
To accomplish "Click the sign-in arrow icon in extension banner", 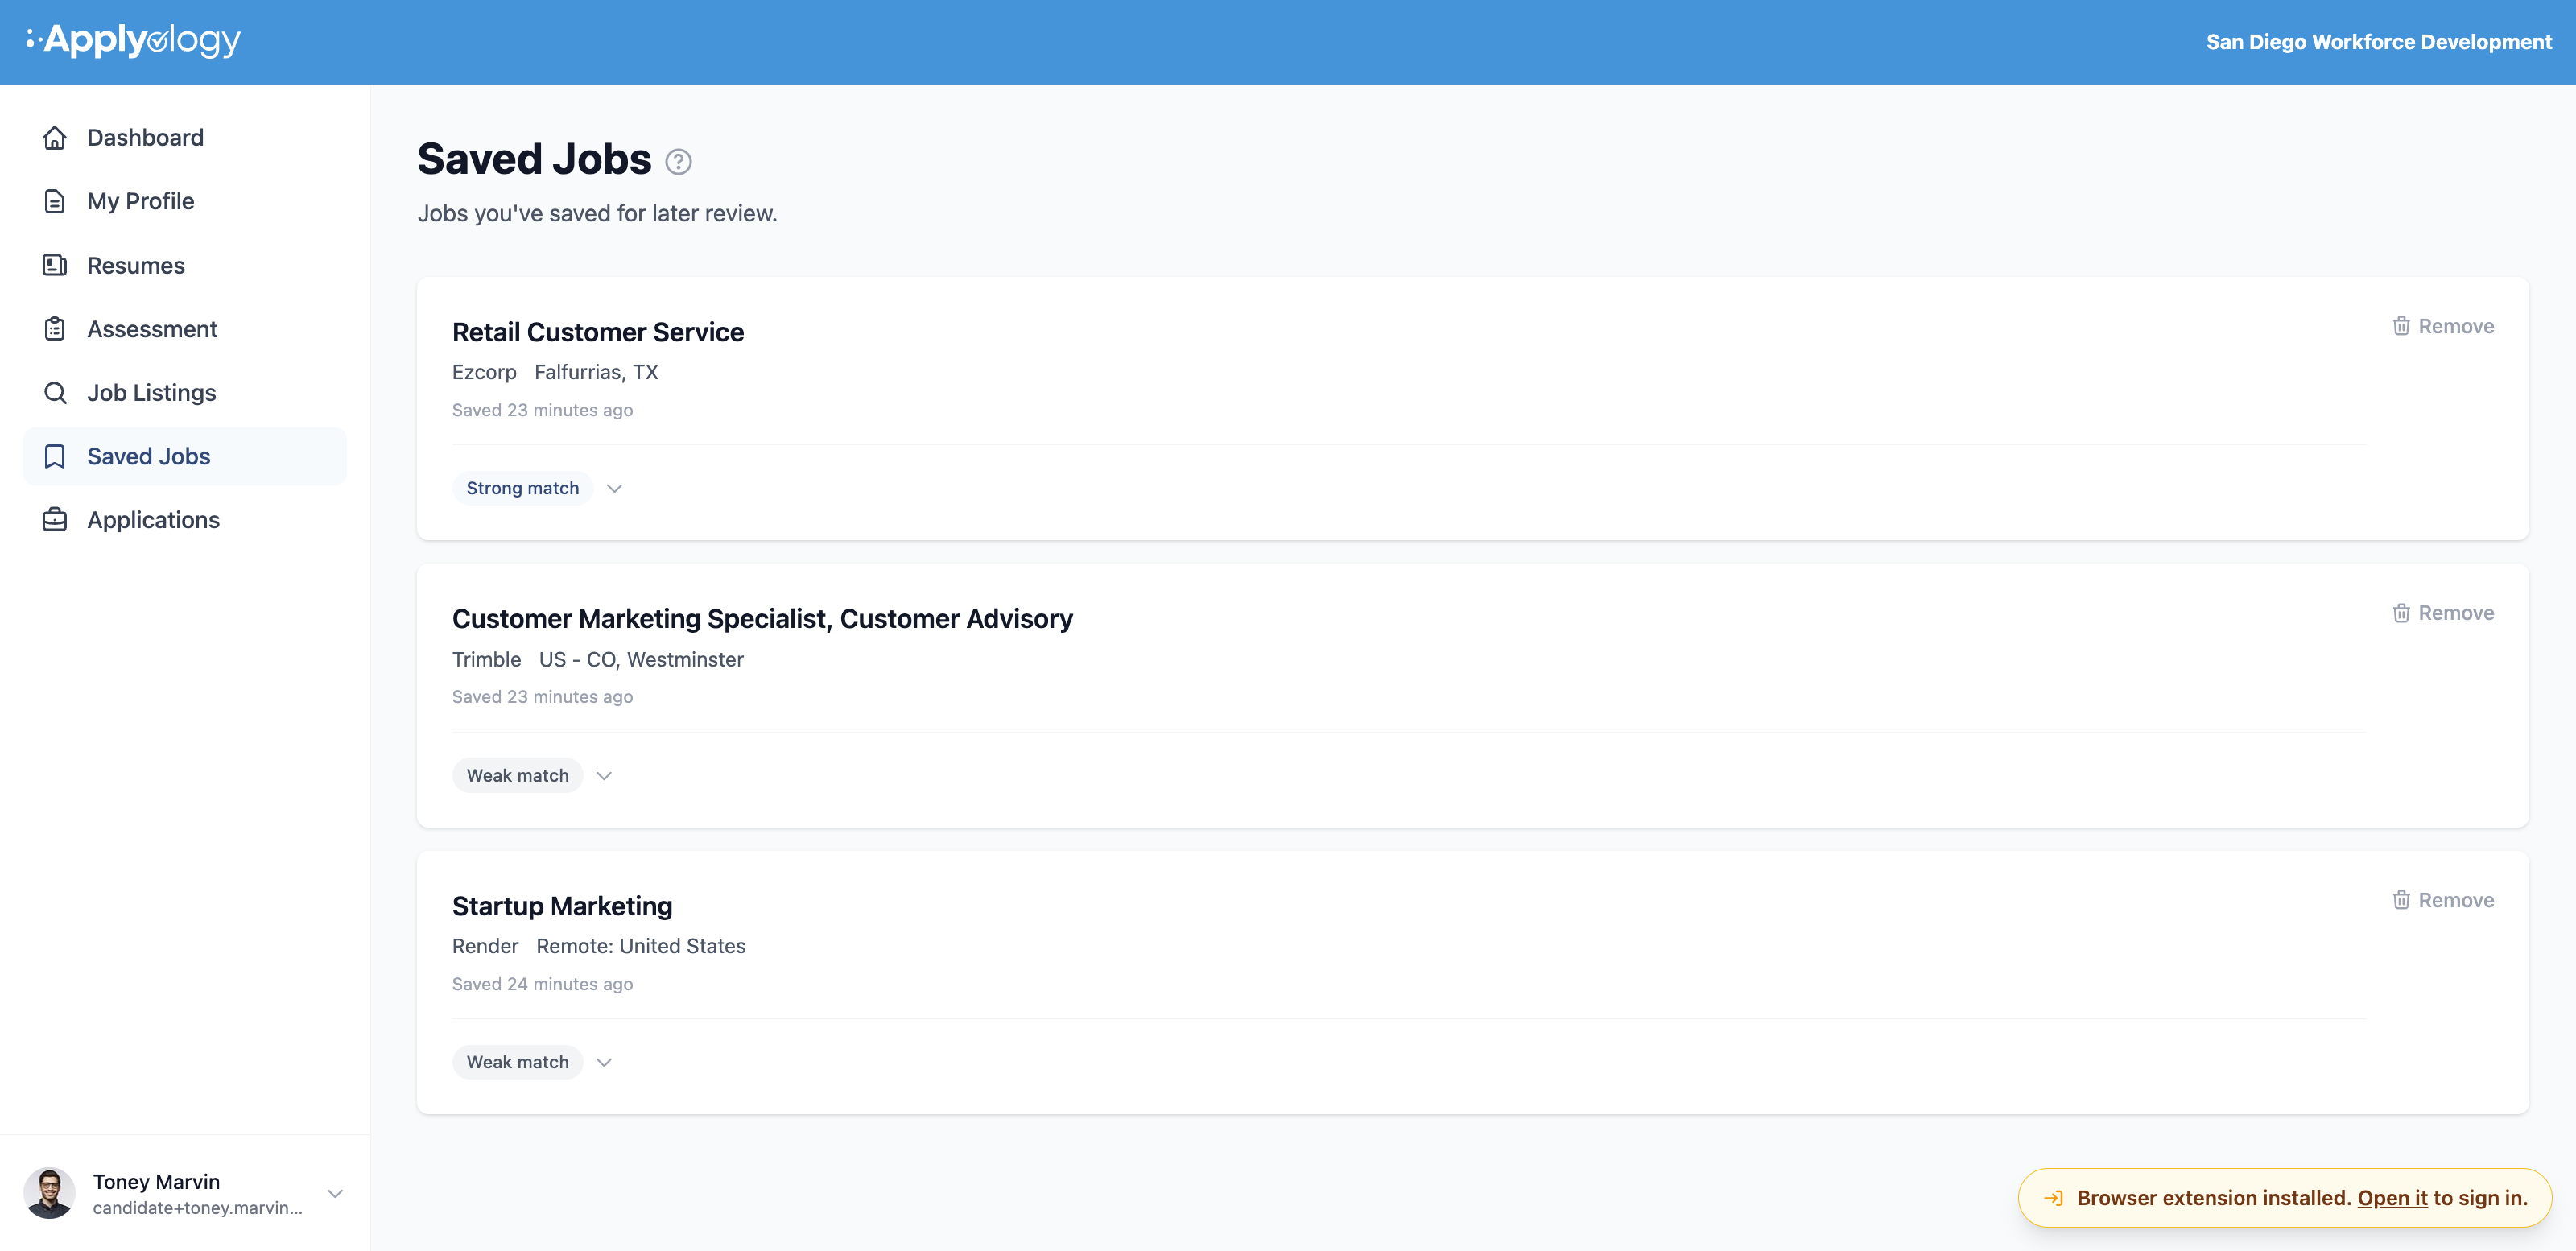I will pos(2053,1198).
